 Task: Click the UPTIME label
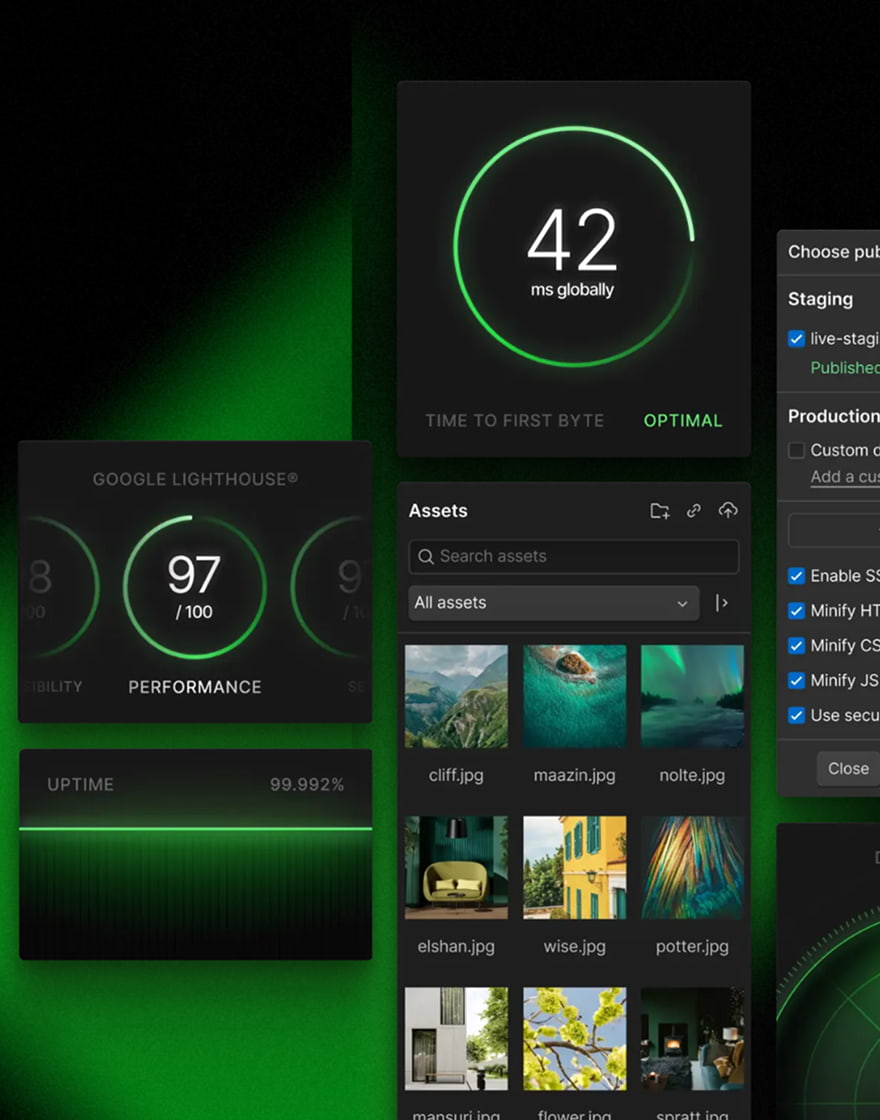click(x=80, y=784)
